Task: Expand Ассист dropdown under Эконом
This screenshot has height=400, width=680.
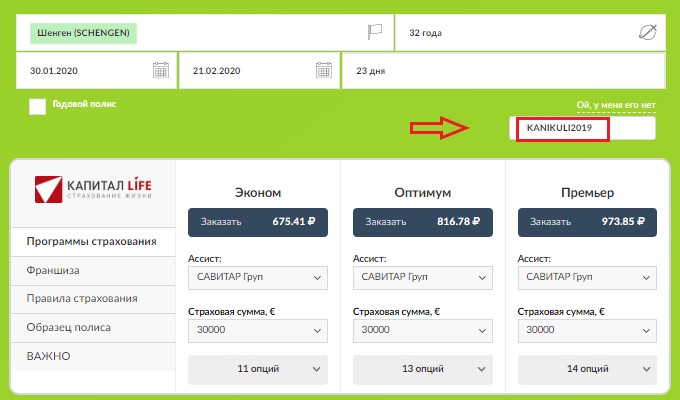Action: [x=258, y=277]
